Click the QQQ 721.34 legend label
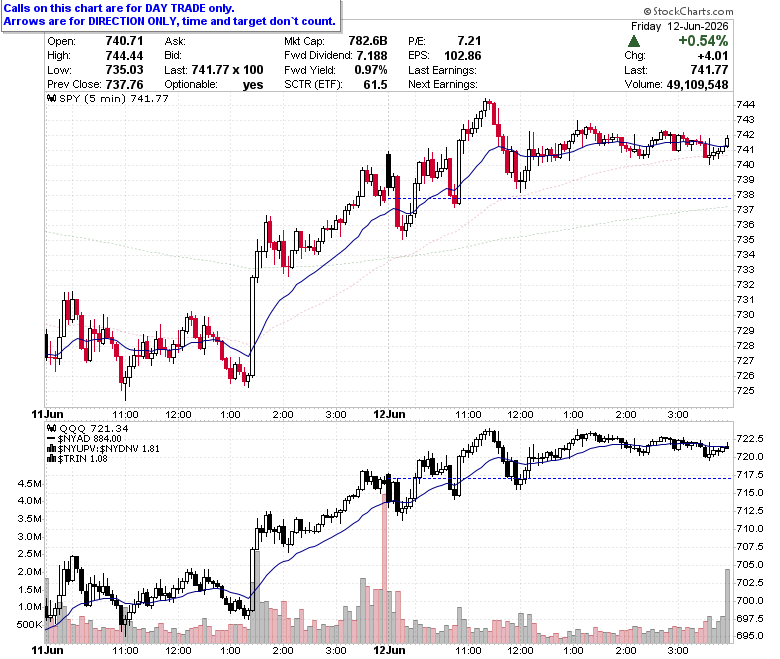 pos(94,428)
